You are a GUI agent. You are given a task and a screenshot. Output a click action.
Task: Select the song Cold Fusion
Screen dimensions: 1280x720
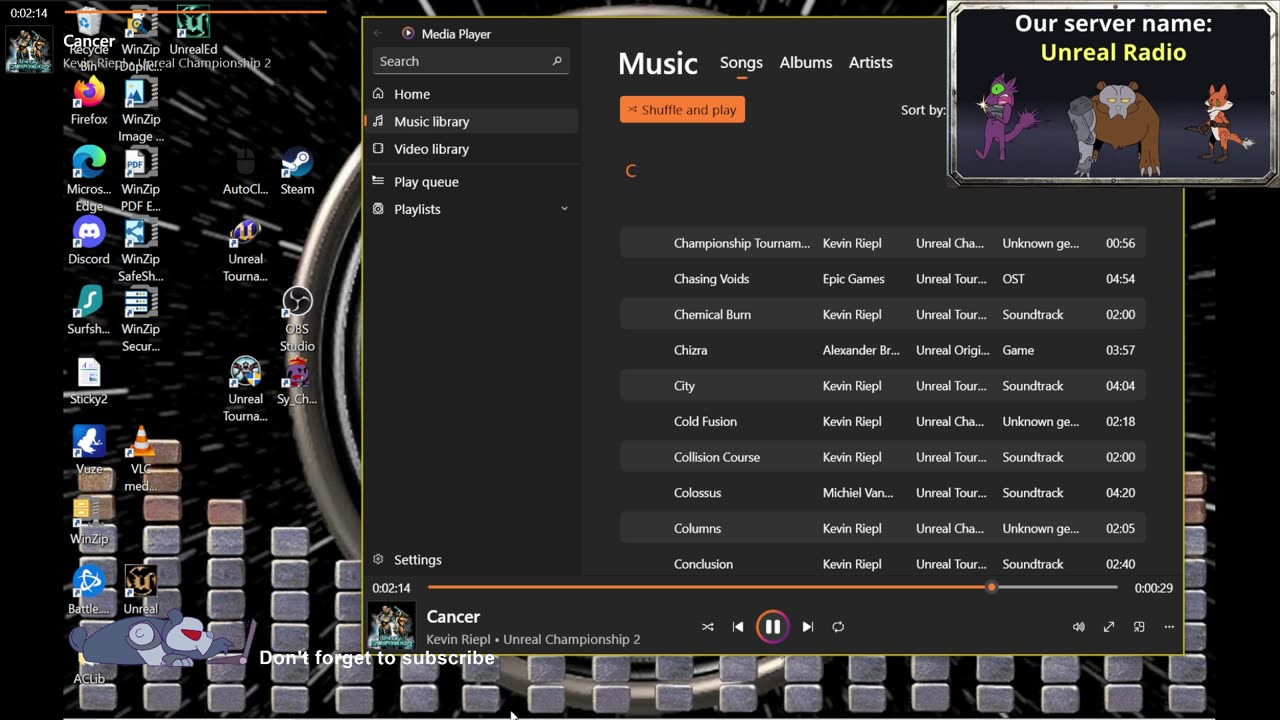pyautogui.click(x=883, y=422)
